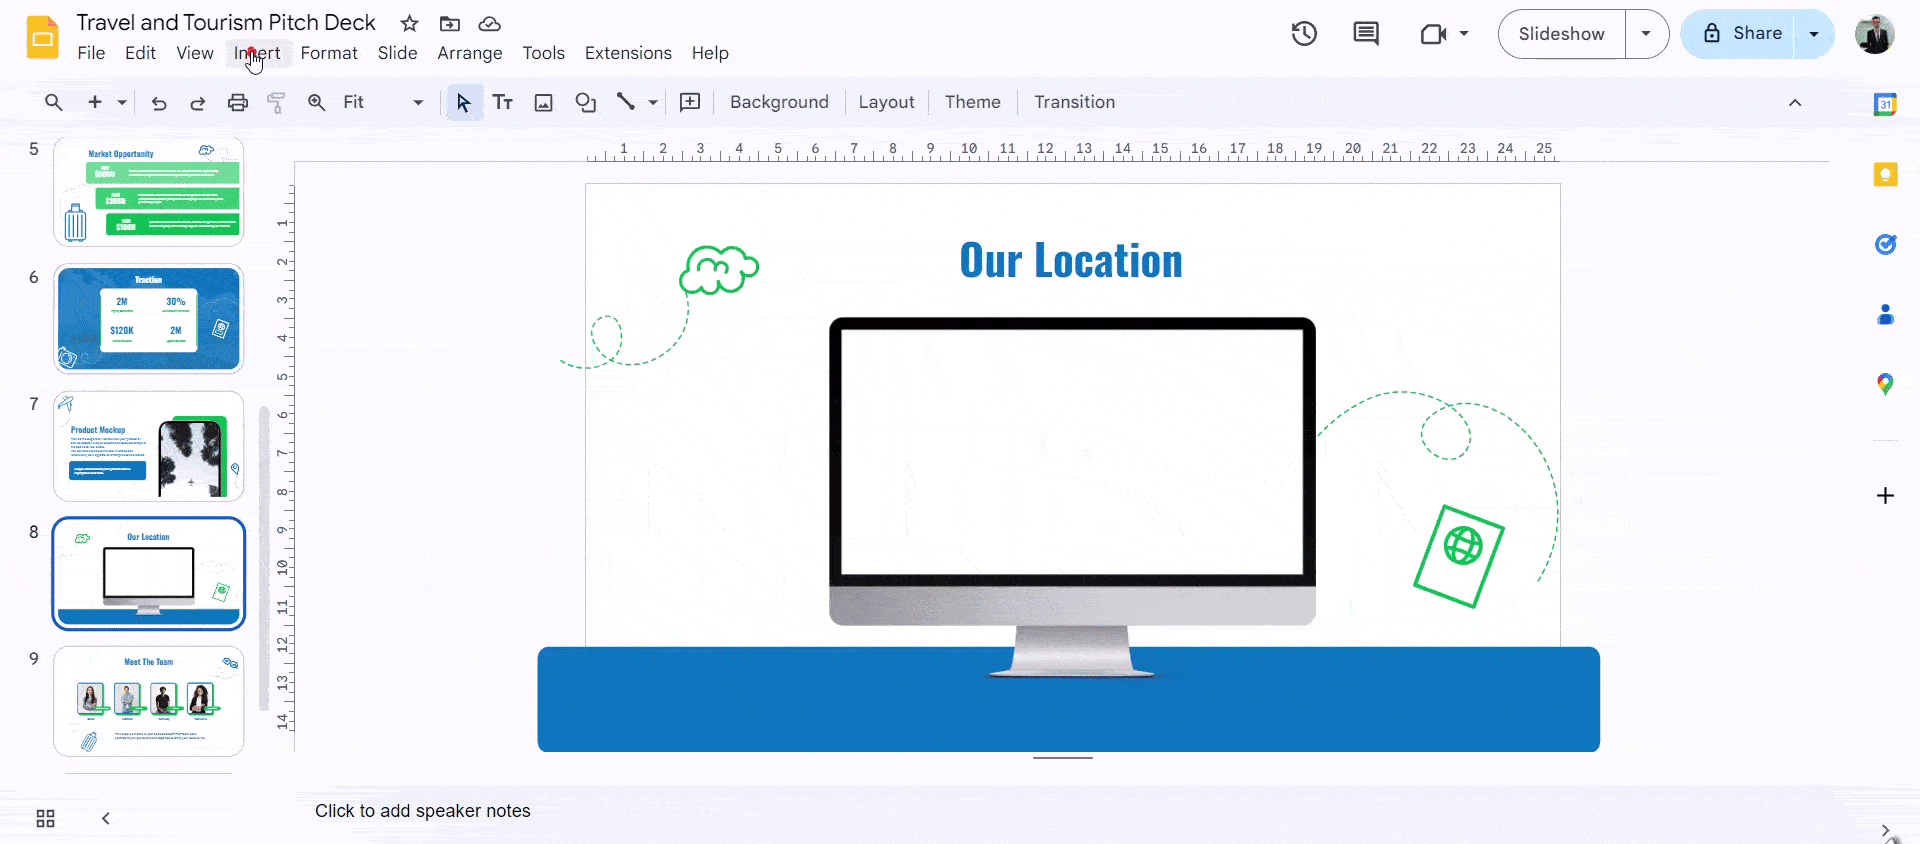This screenshot has height=844, width=1920.
Task: Hide the menus with chevron arrow
Action: 1795,102
